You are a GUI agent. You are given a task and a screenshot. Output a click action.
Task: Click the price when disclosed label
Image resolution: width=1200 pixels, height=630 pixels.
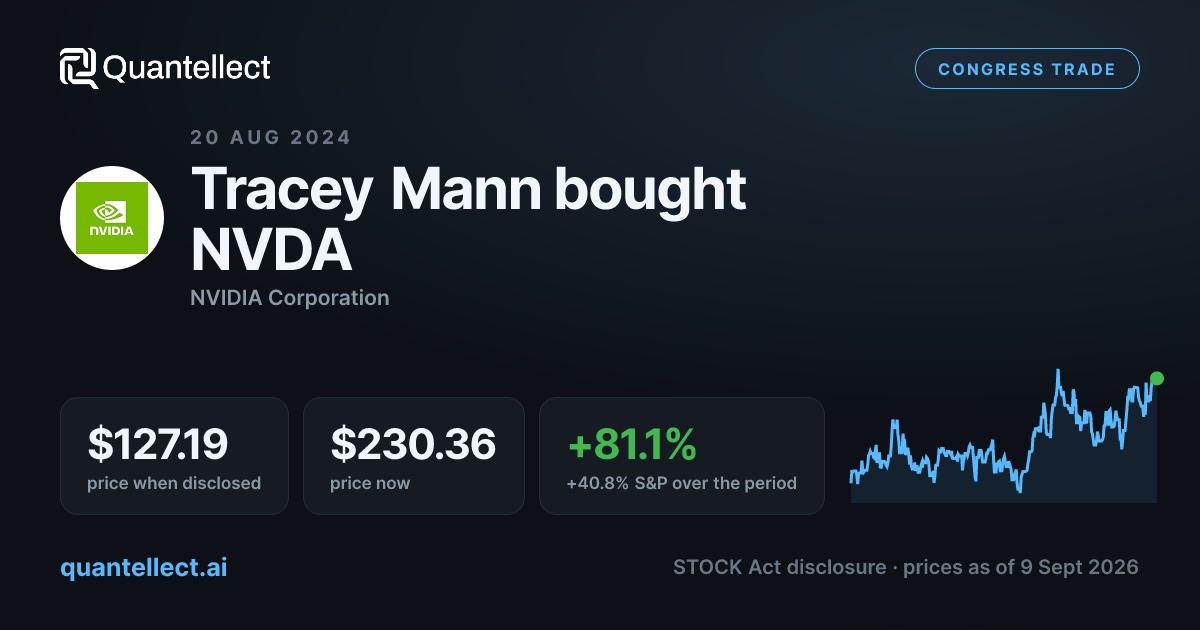(x=174, y=483)
